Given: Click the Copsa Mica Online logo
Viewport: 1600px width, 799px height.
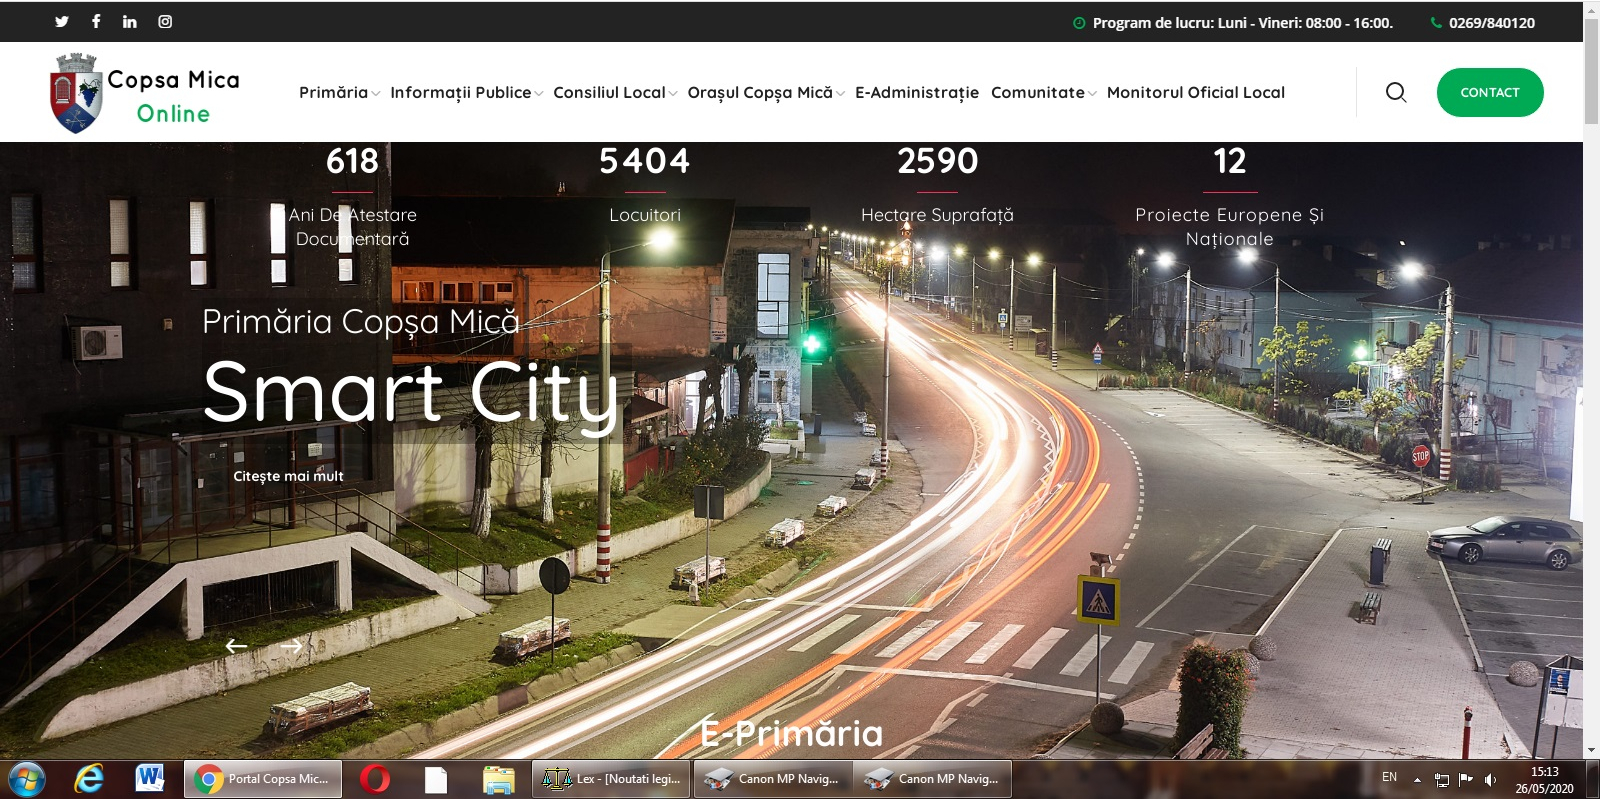Looking at the screenshot, I should pos(145,94).
